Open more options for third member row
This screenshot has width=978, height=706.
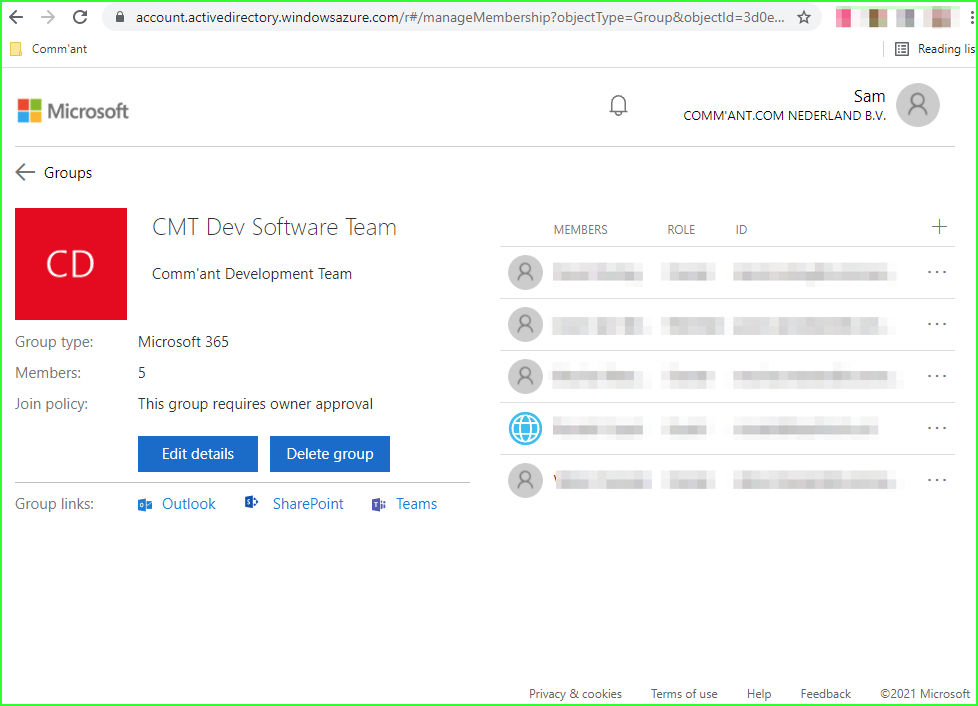coord(937,376)
